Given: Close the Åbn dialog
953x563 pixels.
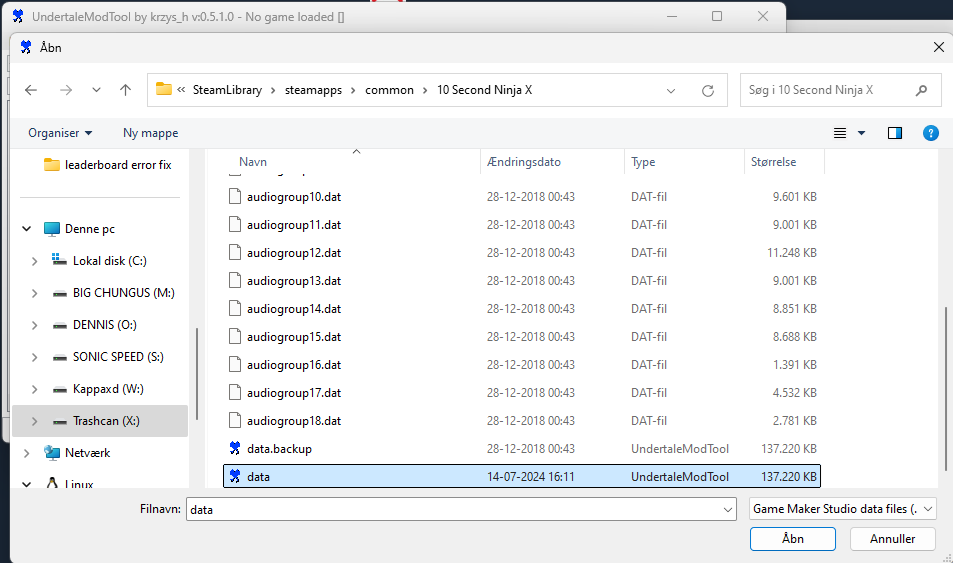Looking at the screenshot, I should tap(938, 47).
